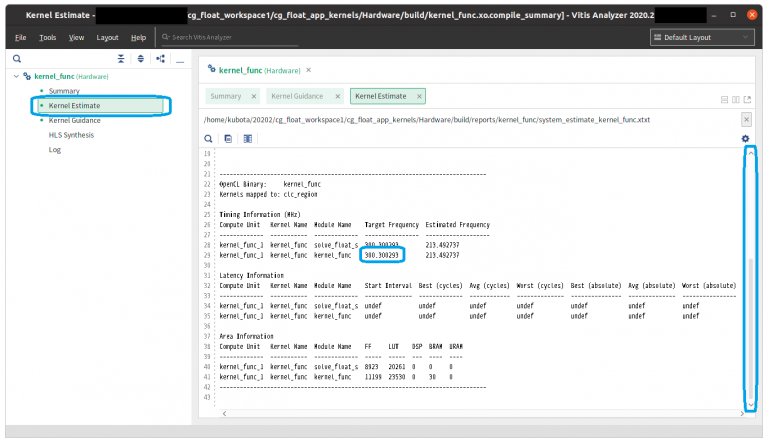The image size is (768, 443).
Task: Click the hierarchy view icon in the left panel
Action: (x=160, y=59)
